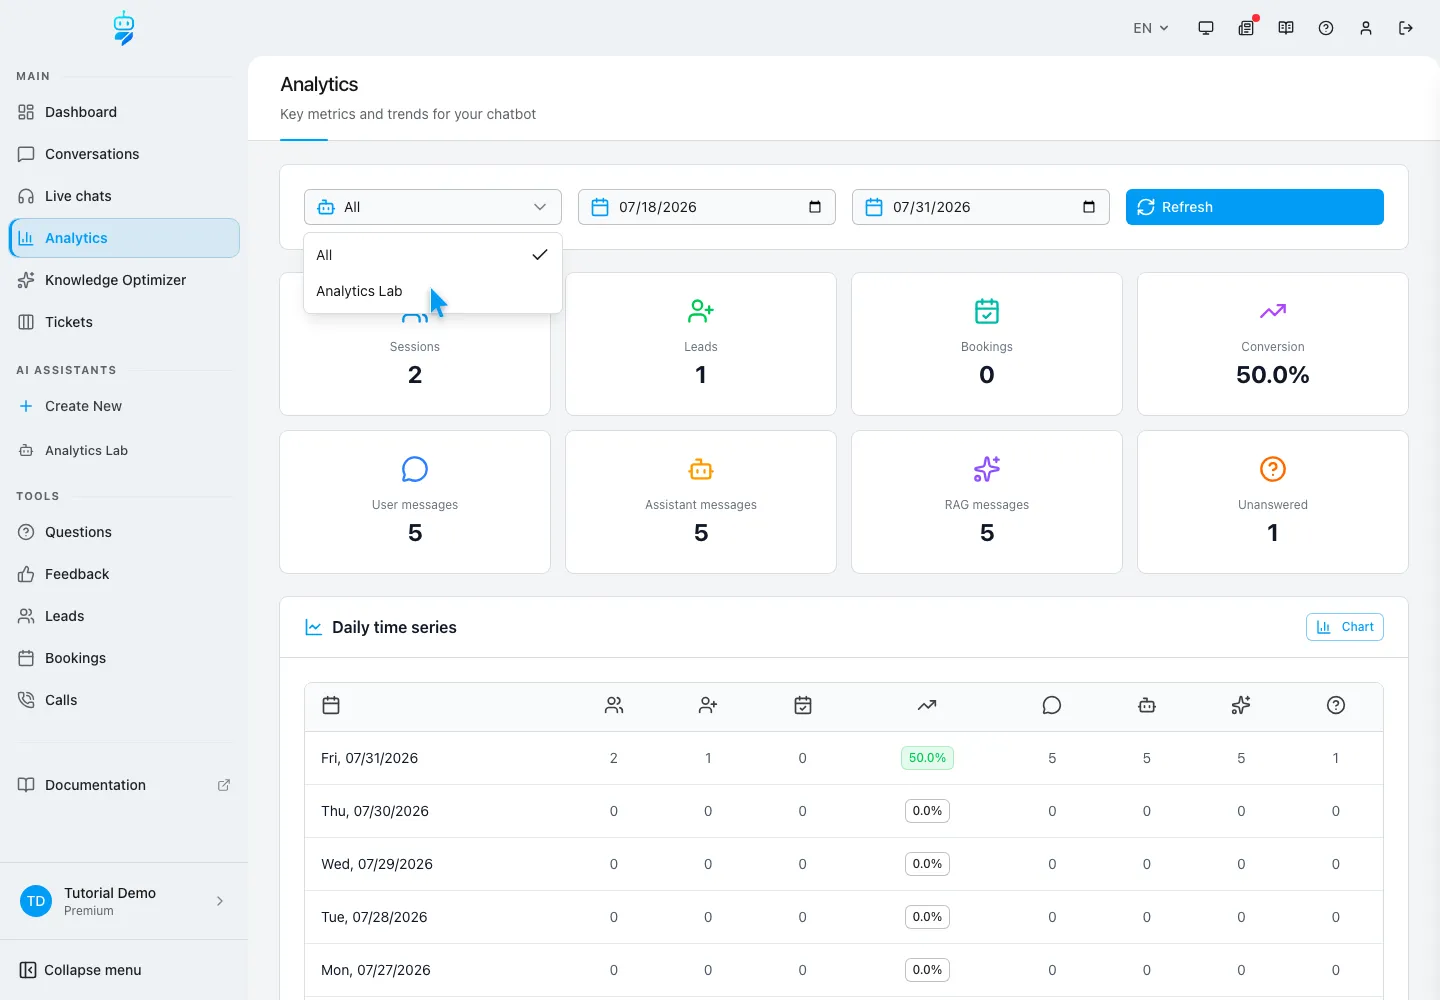Viewport: 1440px width, 1000px height.
Task: Click the row Wed, 07/29/2026
Action: point(844,864)
